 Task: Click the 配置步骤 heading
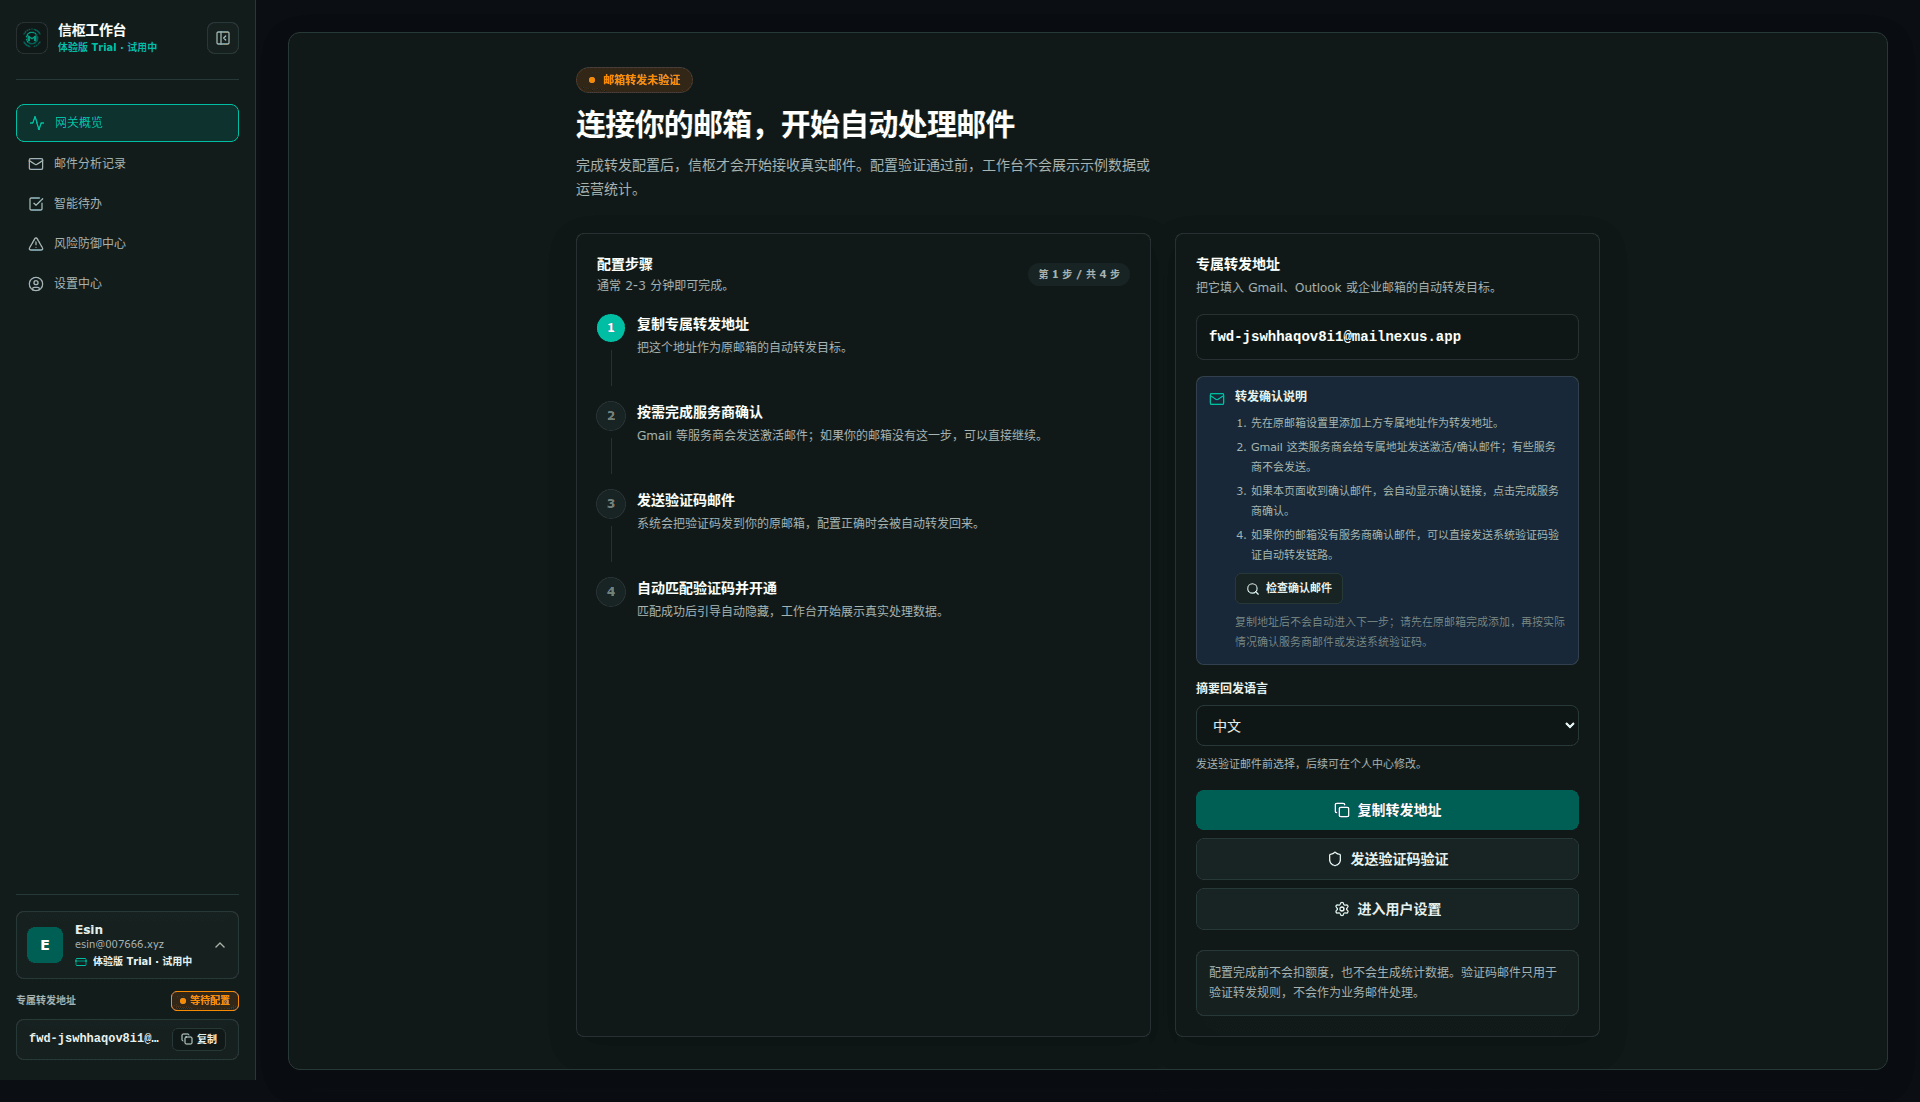625,265
